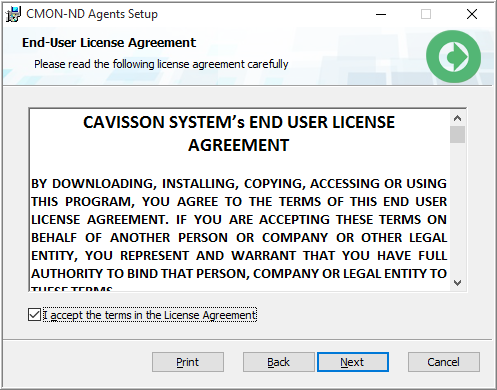Click the installer icon in the title bar

(x=13, y=14)
